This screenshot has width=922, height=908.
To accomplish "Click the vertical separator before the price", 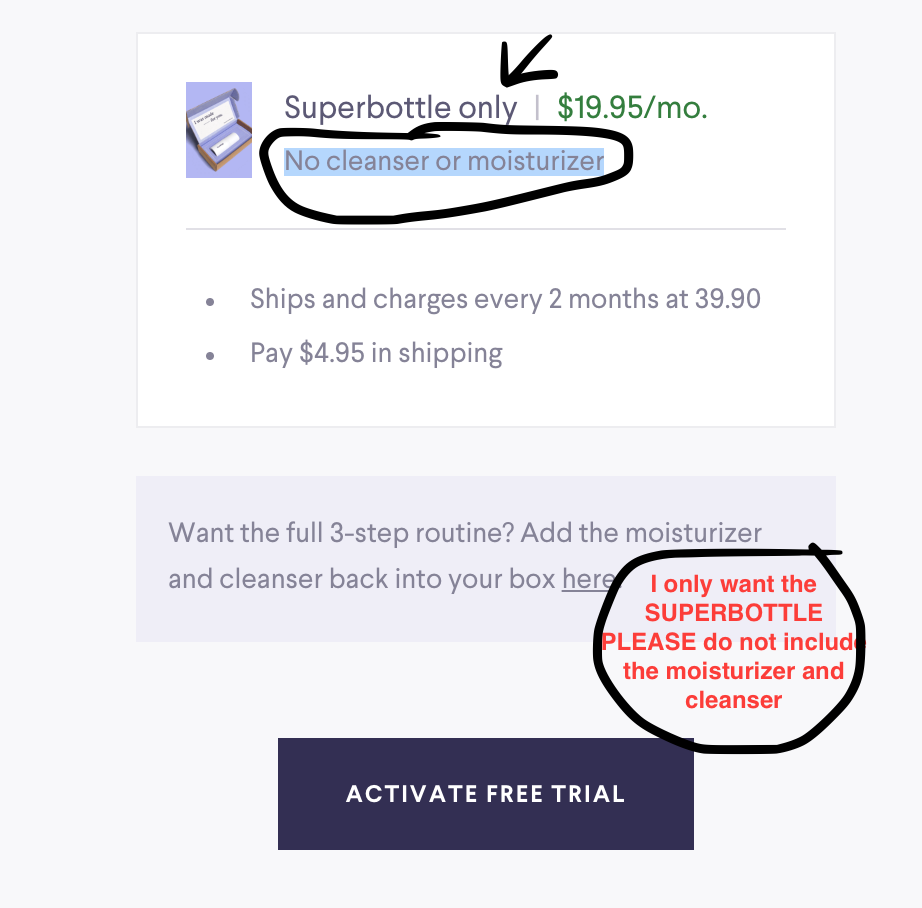I will coord(537,108).
